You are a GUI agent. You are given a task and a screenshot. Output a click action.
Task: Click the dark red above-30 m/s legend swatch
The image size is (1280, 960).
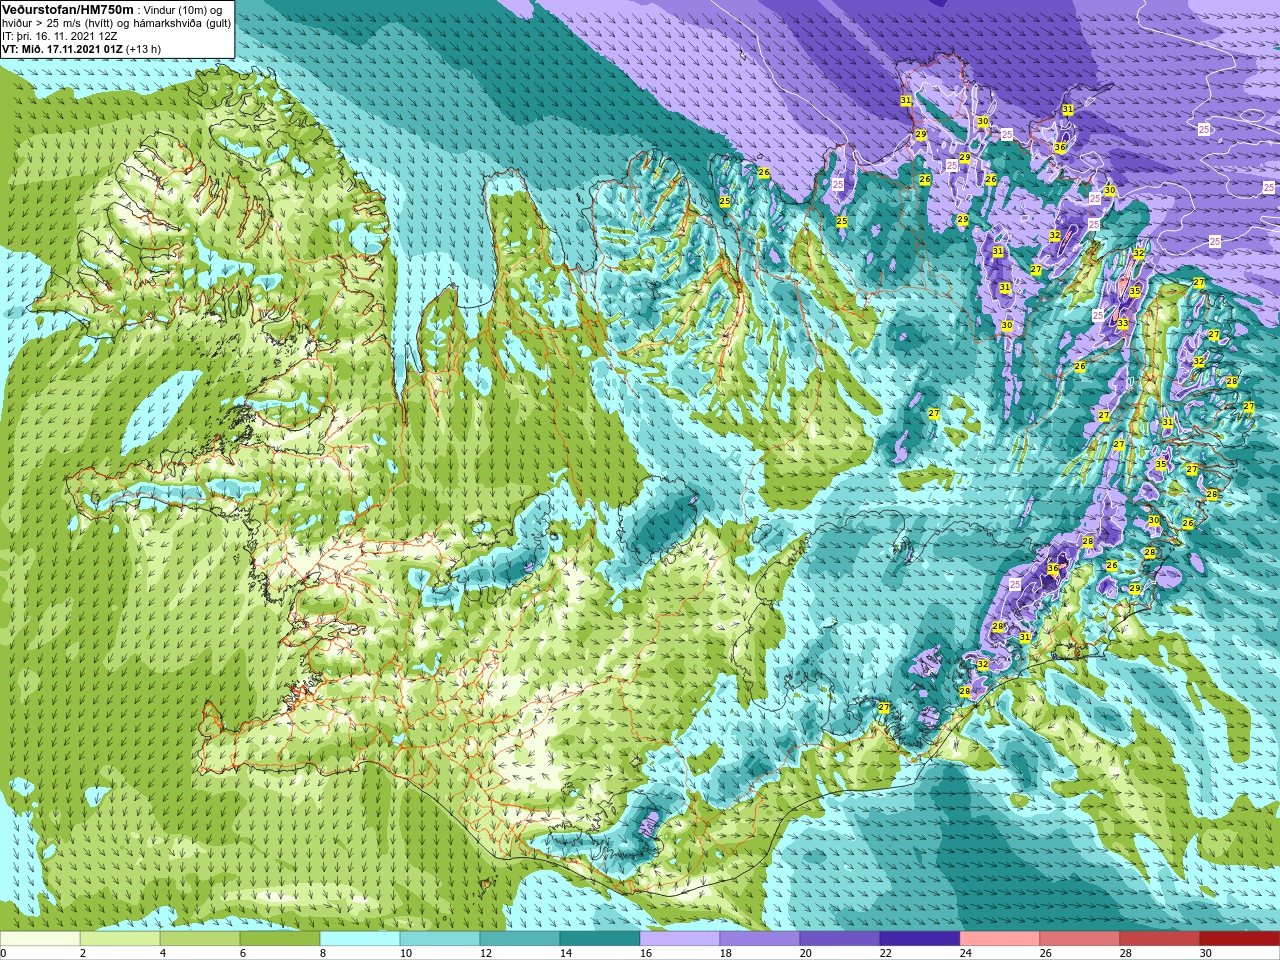[1240, 939]
